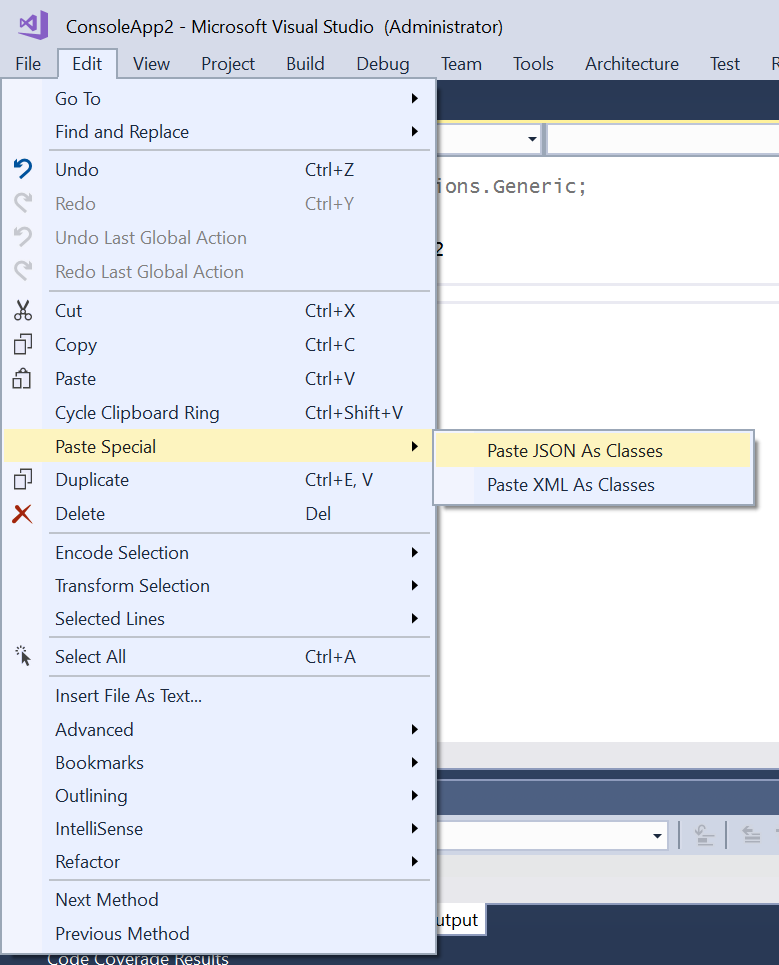Click the Duplicate icon
Image resolution: width=779 pixels, height=965 pixels.
pyautogui.click(x=23, y=480)
